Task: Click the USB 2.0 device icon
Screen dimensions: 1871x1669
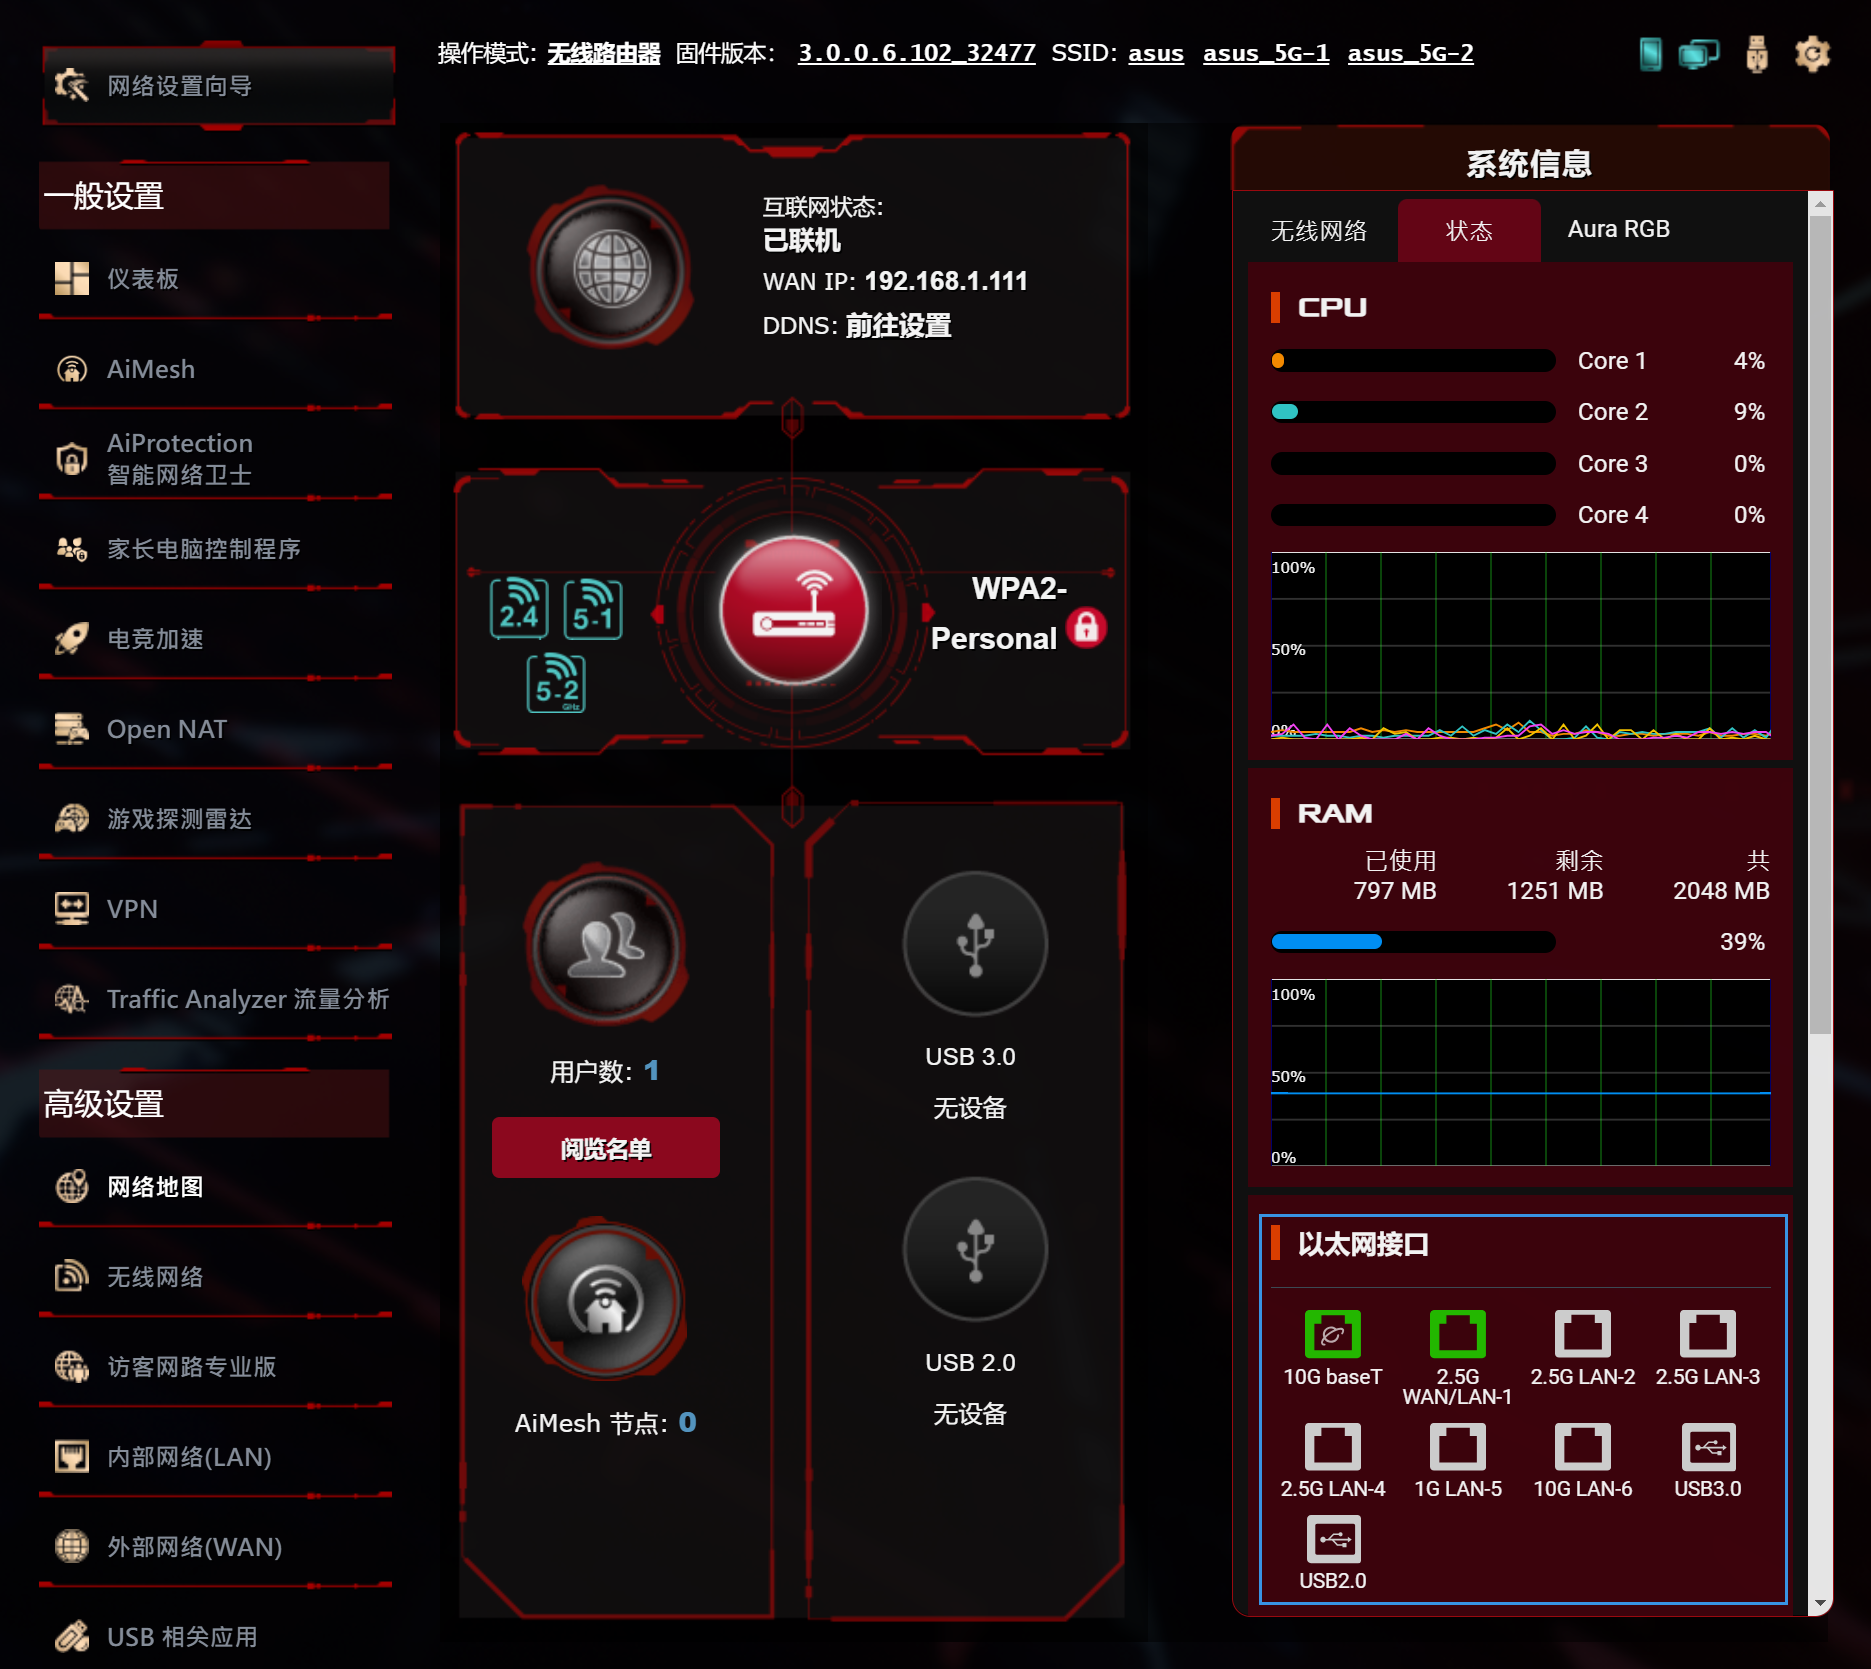Action: point(975,1250)
